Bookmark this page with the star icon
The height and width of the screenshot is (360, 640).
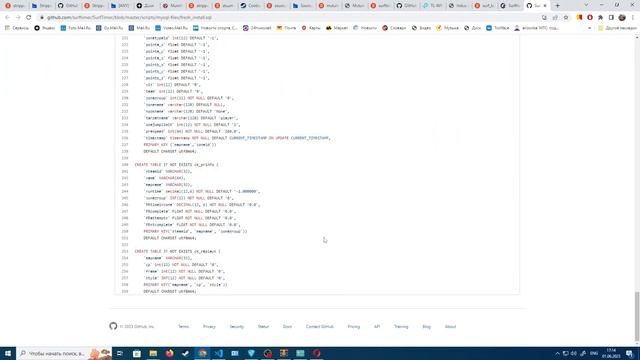click(566, 18)
